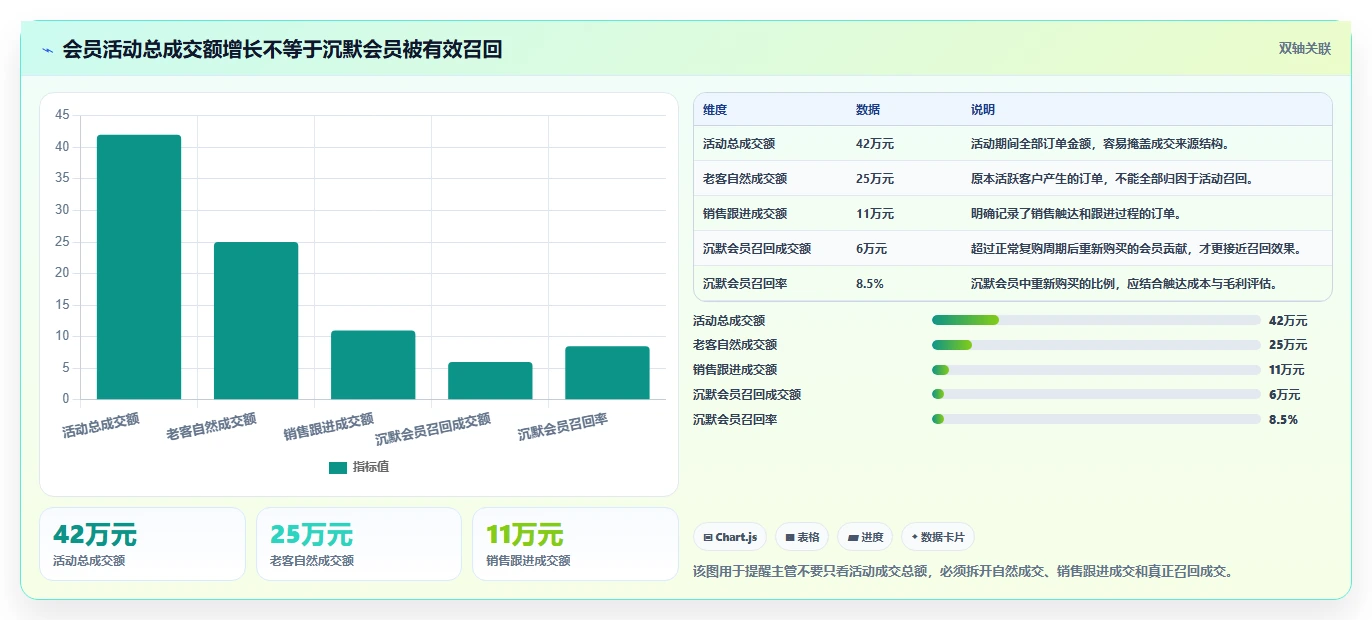
Task: Click the 6万元 value beside progress bar
Action: tap(1284, 395)
